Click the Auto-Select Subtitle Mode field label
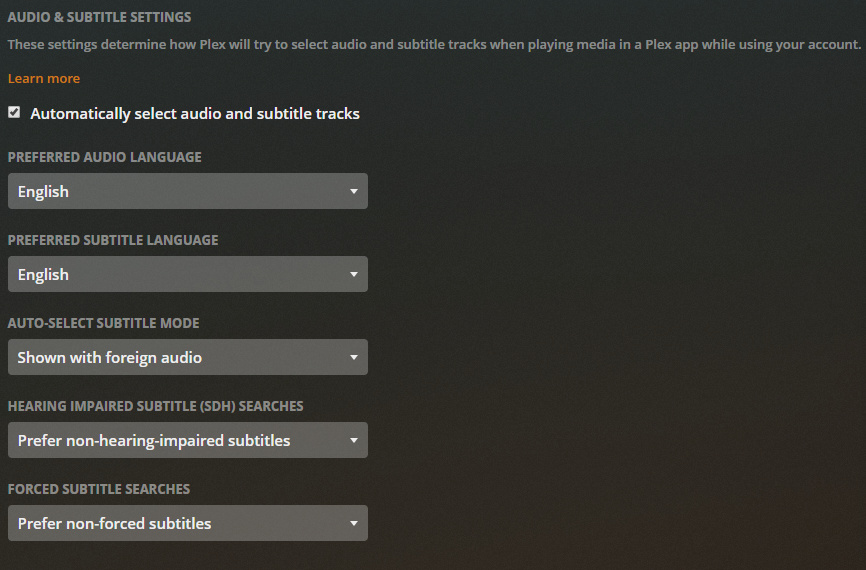The image size is (866, 570). (104, 323)
